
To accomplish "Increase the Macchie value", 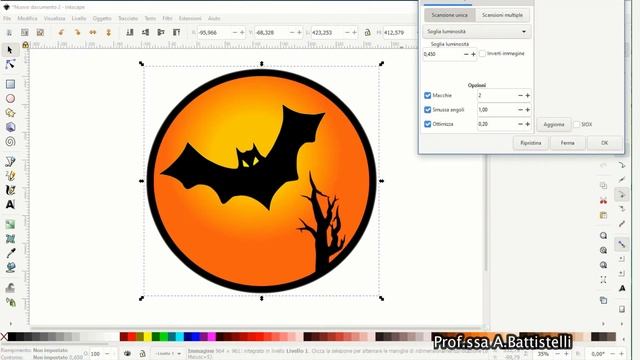I will pos(527,96).
